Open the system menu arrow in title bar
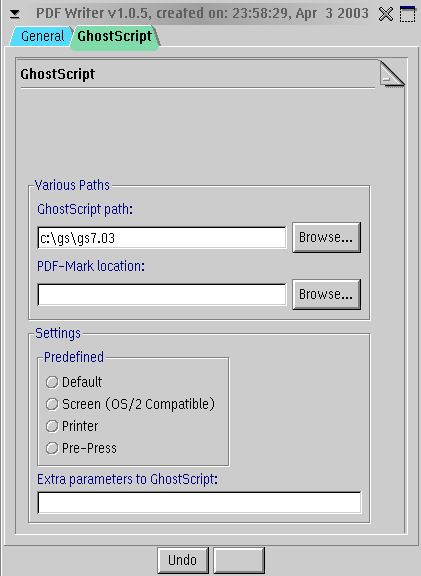Viewport: 421px width, 576px height. point(15,14)
